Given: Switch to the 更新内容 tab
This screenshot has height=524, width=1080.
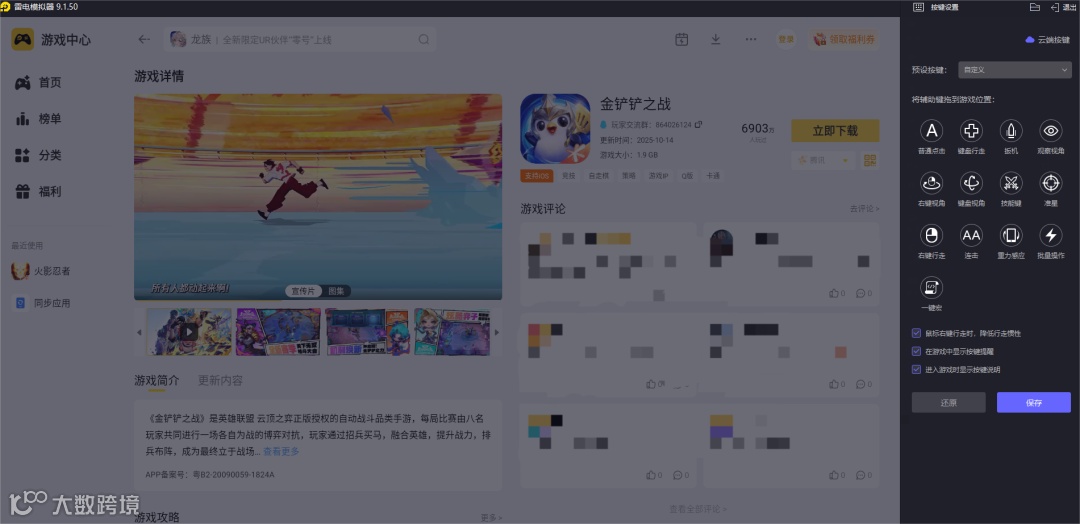Looking at the screenshot, I should [220, 380].
